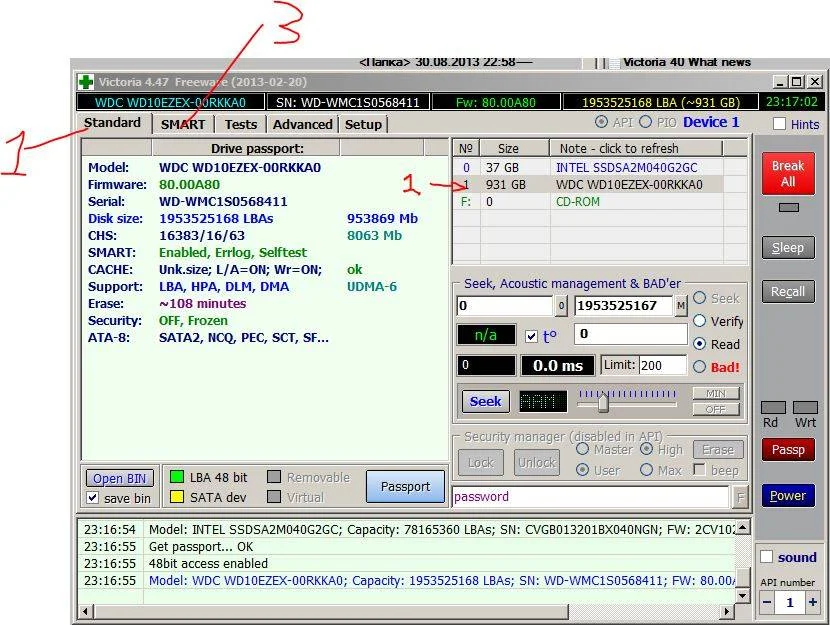
Task: Toggle the save bin checkbox
Action: click(x=93, y=498)
